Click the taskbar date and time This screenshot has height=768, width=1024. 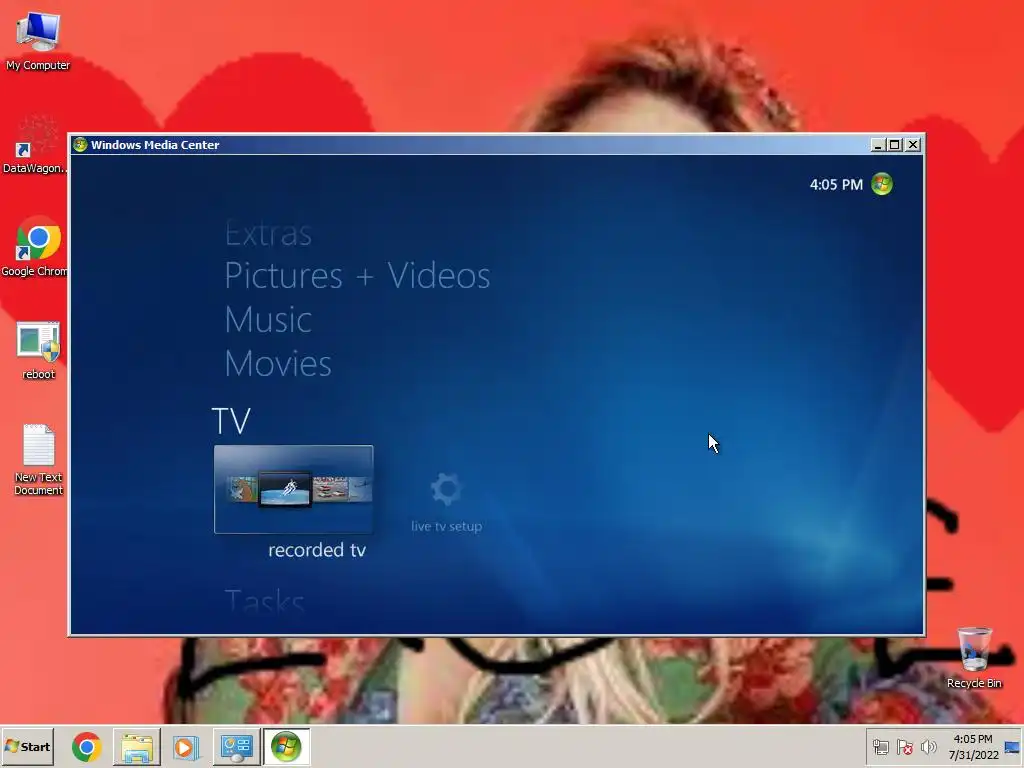click(x=973, y=747)
